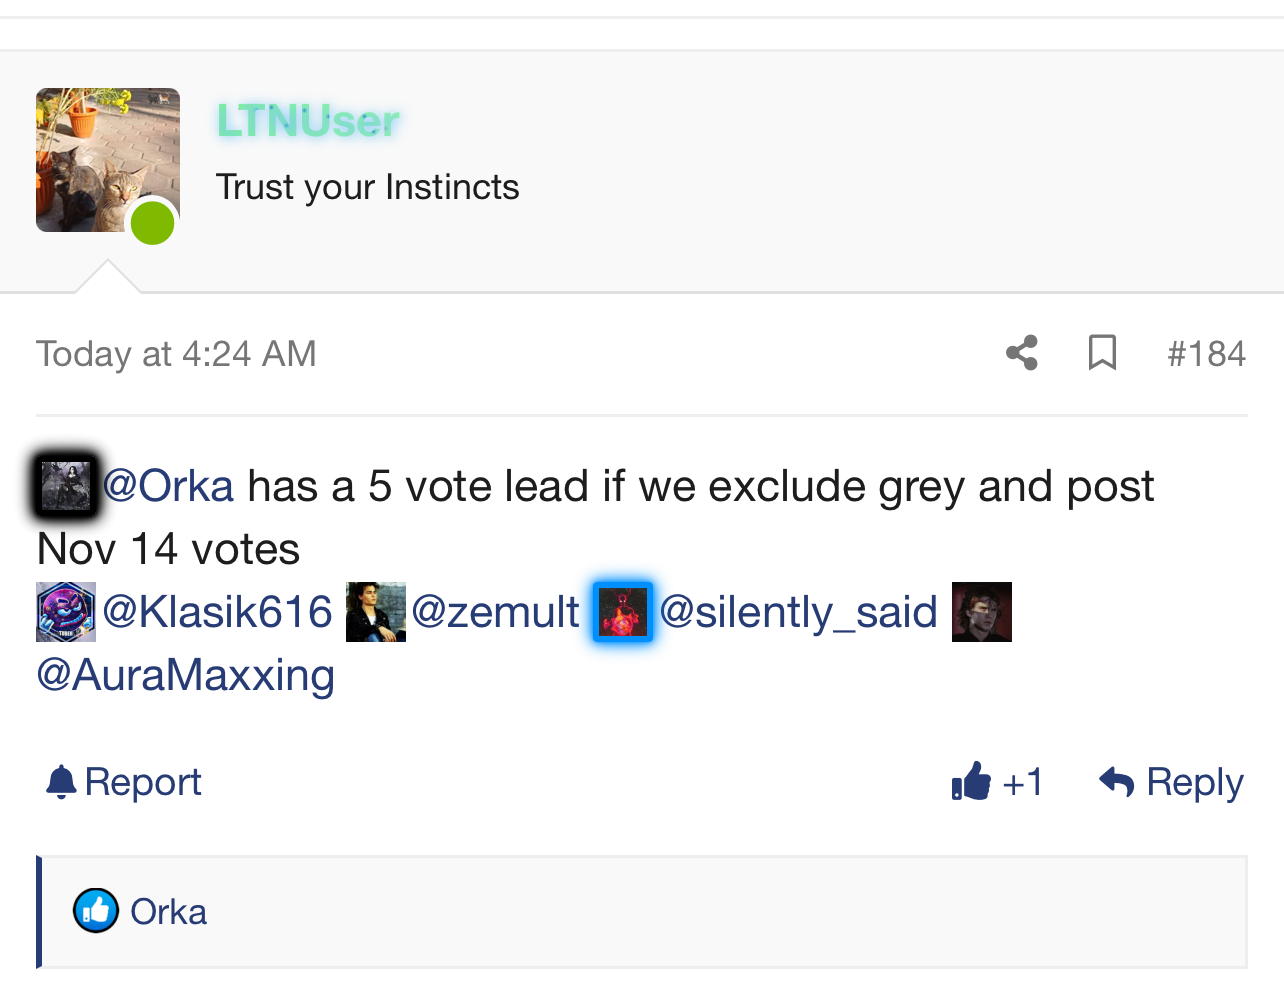Click the green online status dot
1284x1003 pixels.
(x=153, y=222)
